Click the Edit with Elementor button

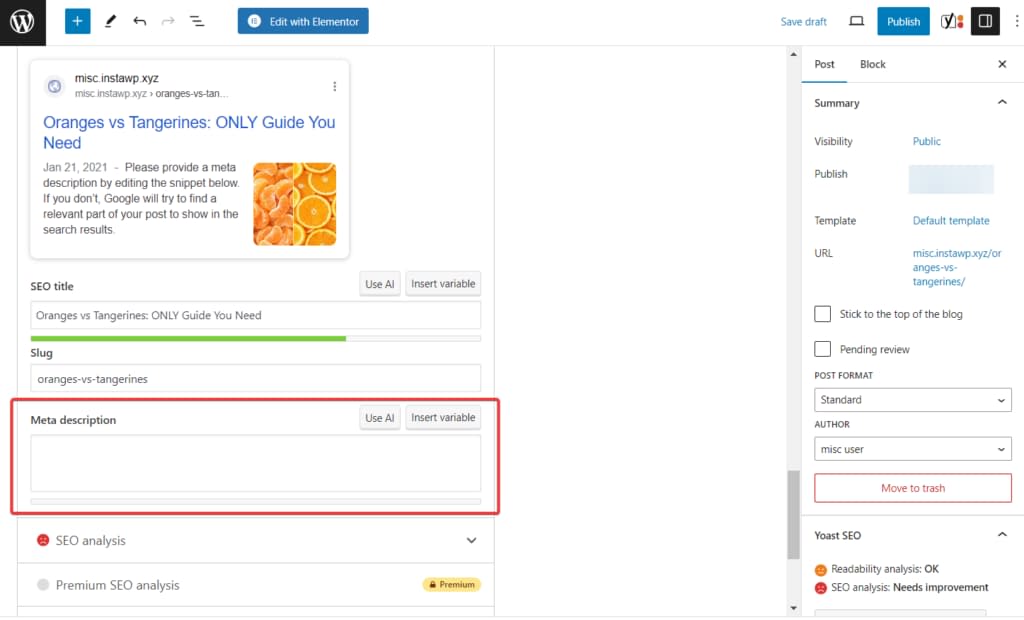[302, 20]
